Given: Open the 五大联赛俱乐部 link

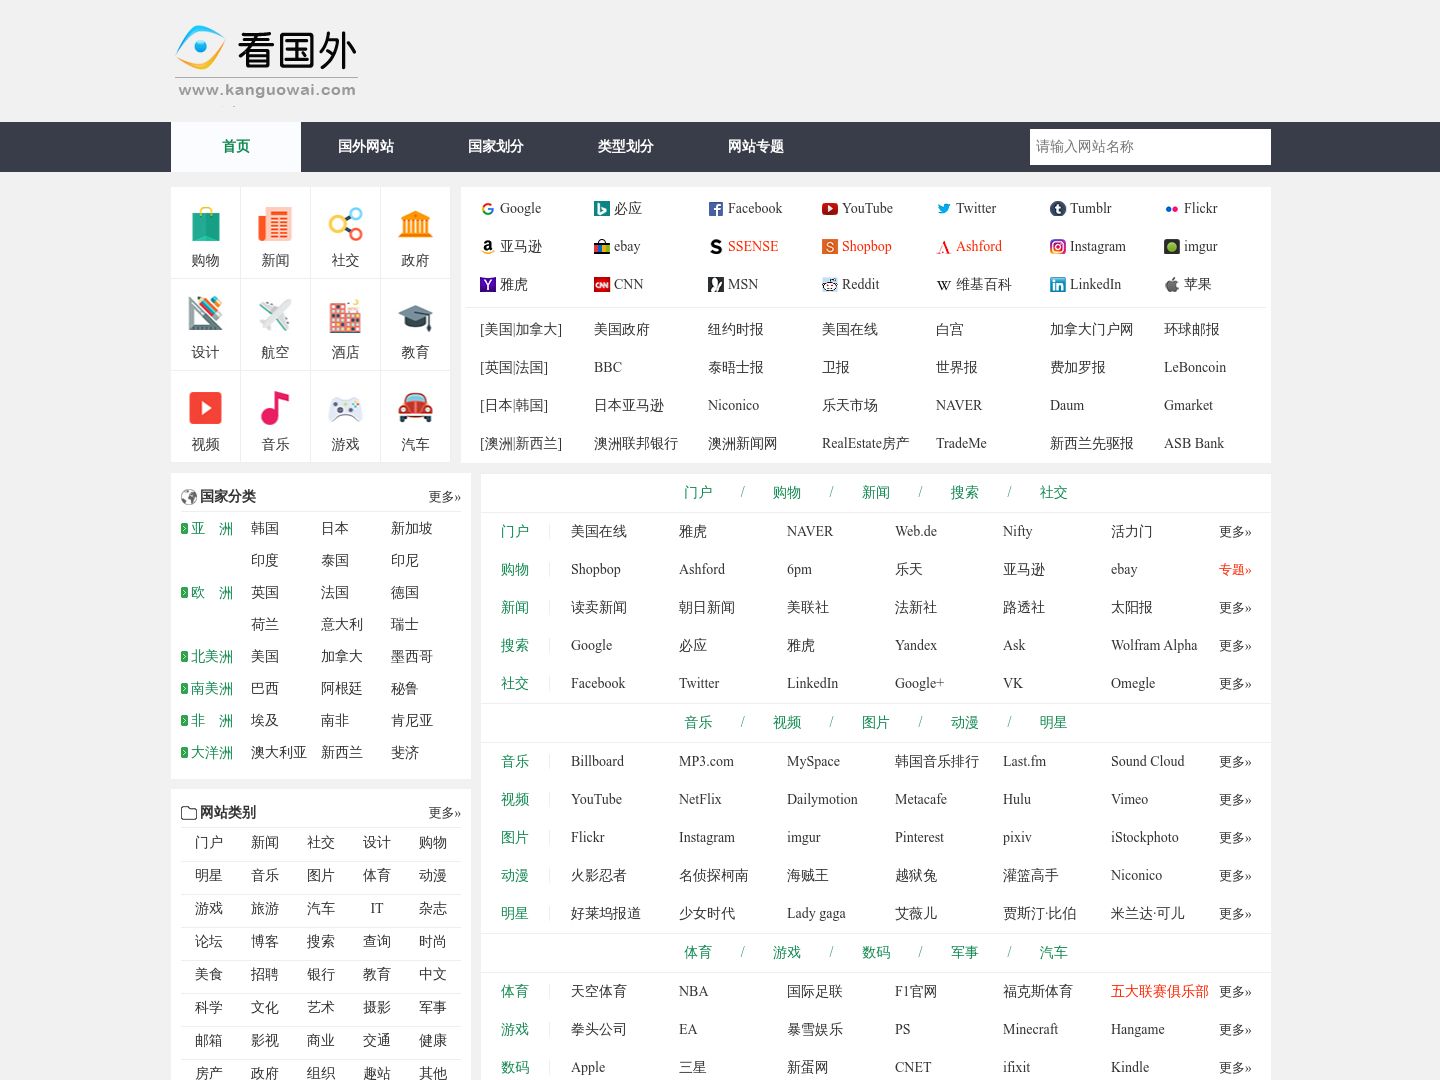Looking at the screenshot, I should [x=1160, y=992].
